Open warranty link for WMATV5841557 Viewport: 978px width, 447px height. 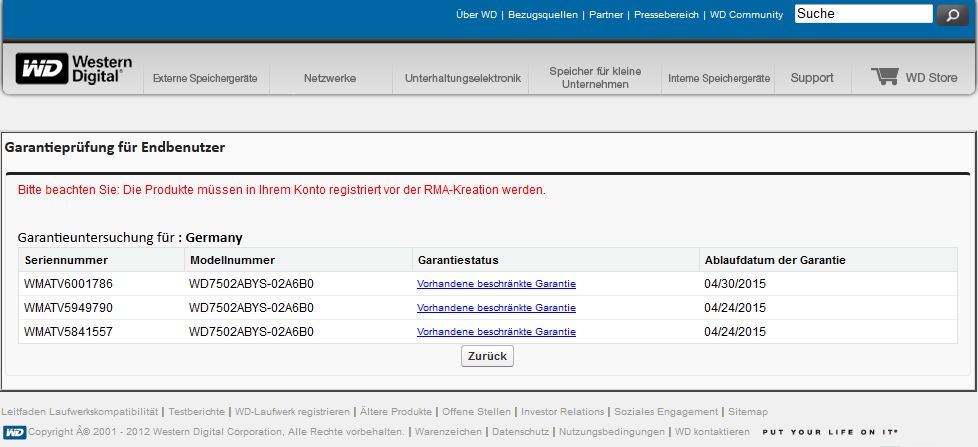tap(496, 332)
